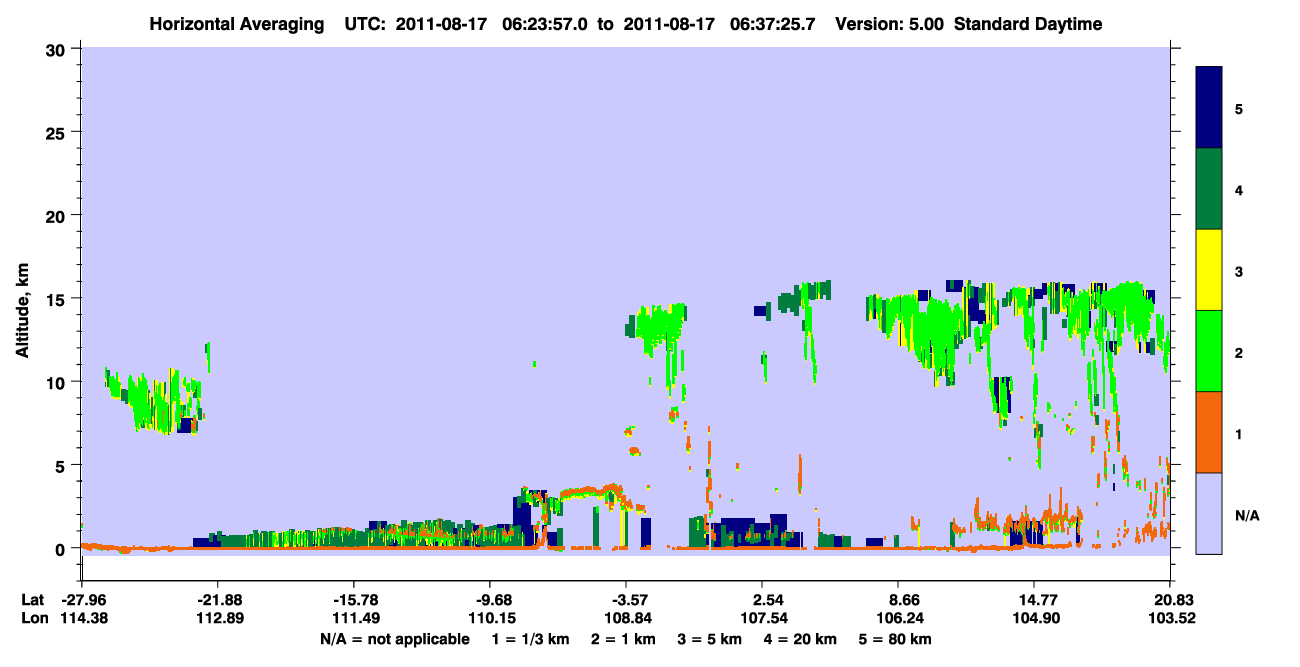Click the altitude tick label 20

point(58,215)
